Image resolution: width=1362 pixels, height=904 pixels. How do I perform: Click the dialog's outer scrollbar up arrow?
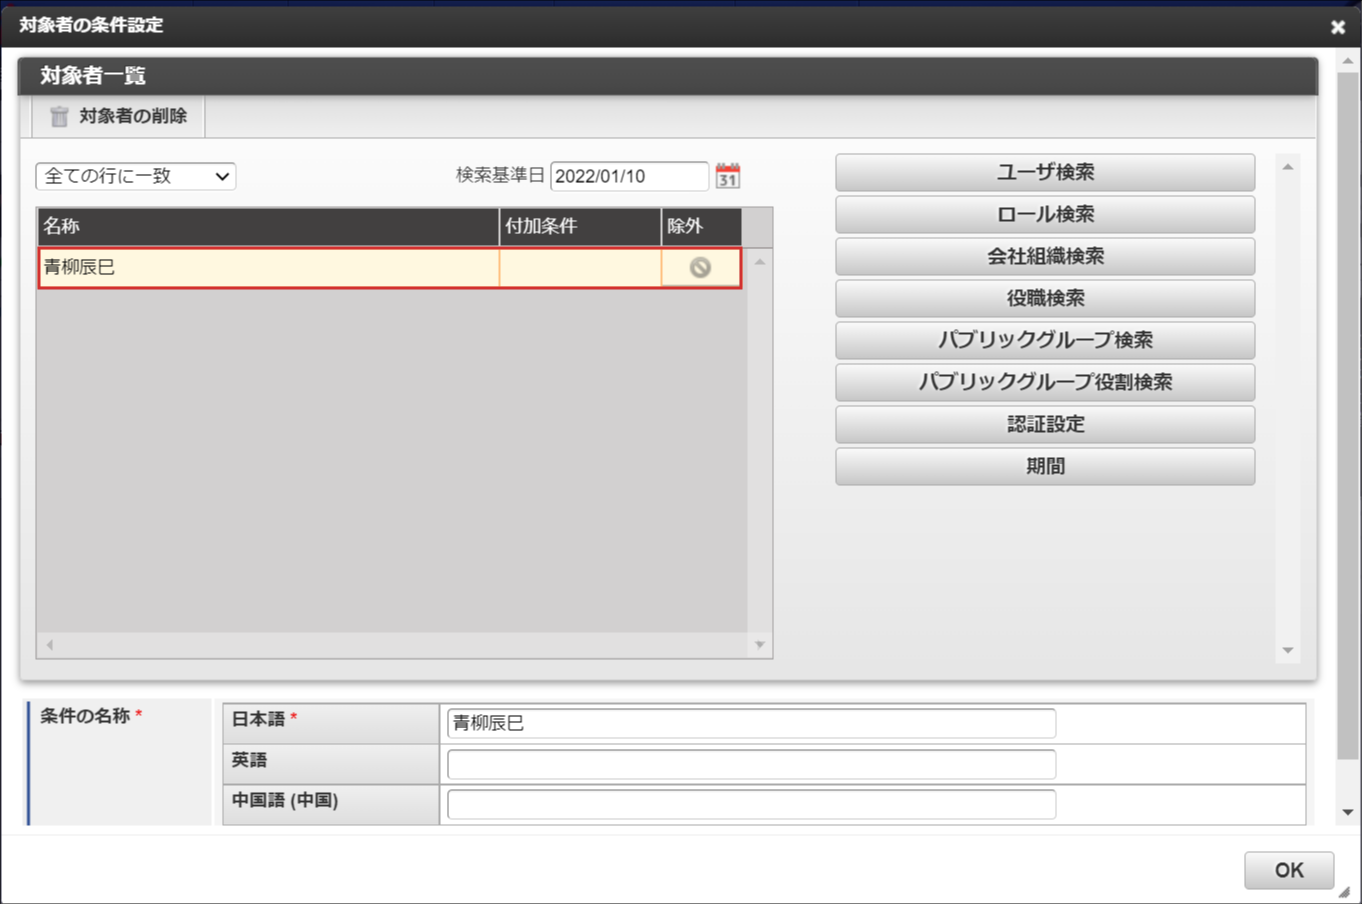coord(1348,62)
